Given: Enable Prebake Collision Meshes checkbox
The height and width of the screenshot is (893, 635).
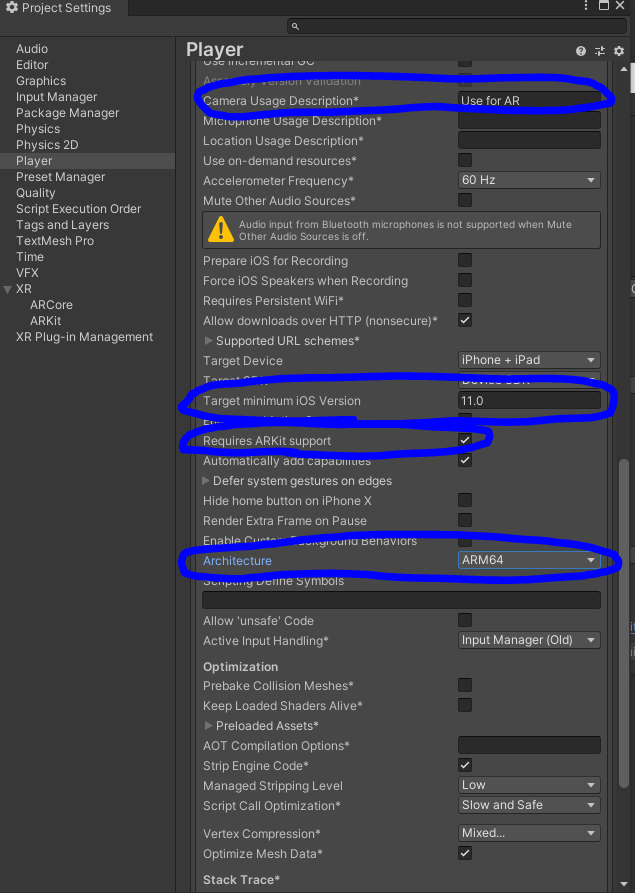Looking at the screenshot, I should (x=465, y=685).
